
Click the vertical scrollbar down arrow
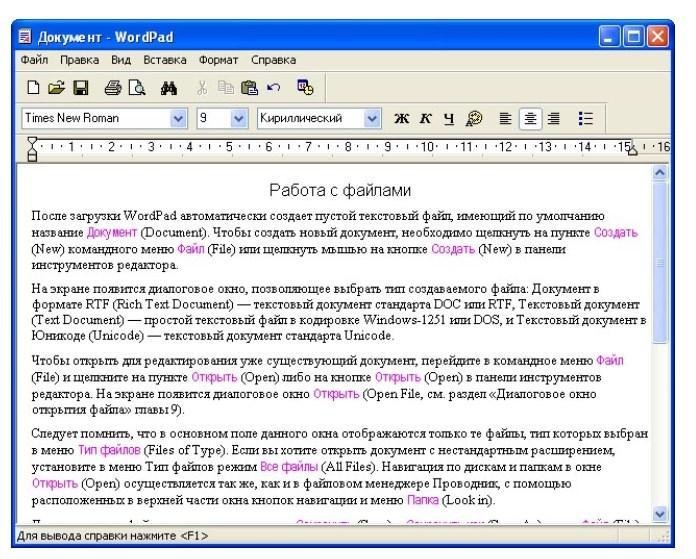[660, 514]
